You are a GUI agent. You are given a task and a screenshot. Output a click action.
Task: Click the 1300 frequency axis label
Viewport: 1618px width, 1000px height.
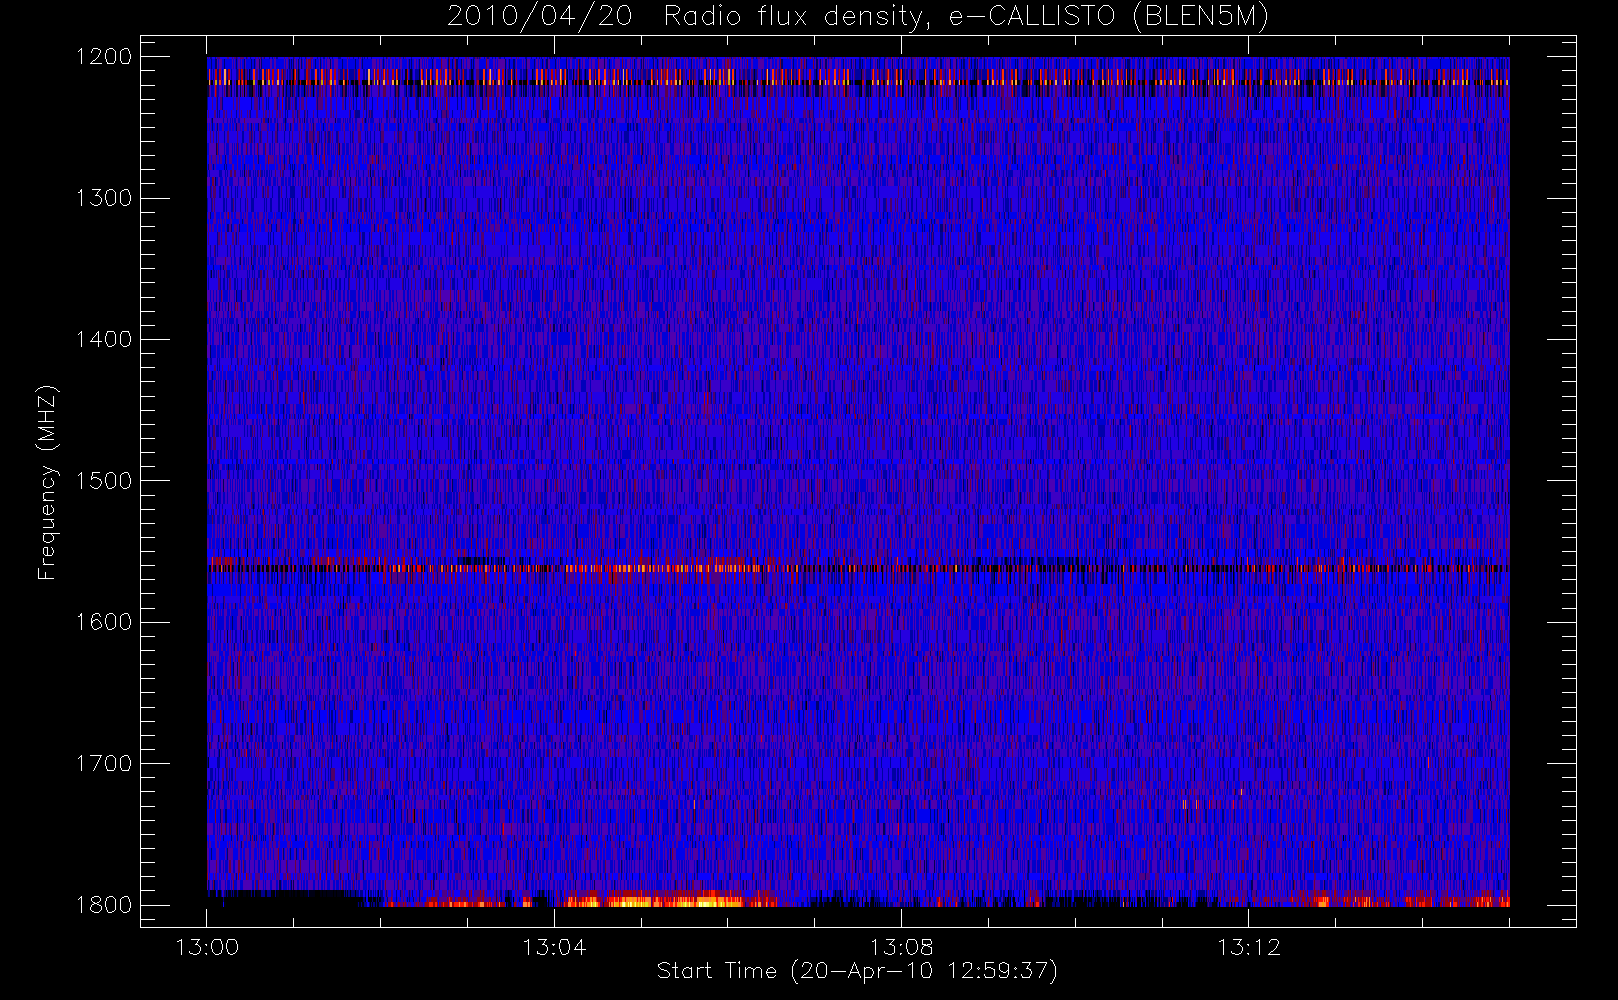point(104,198)
